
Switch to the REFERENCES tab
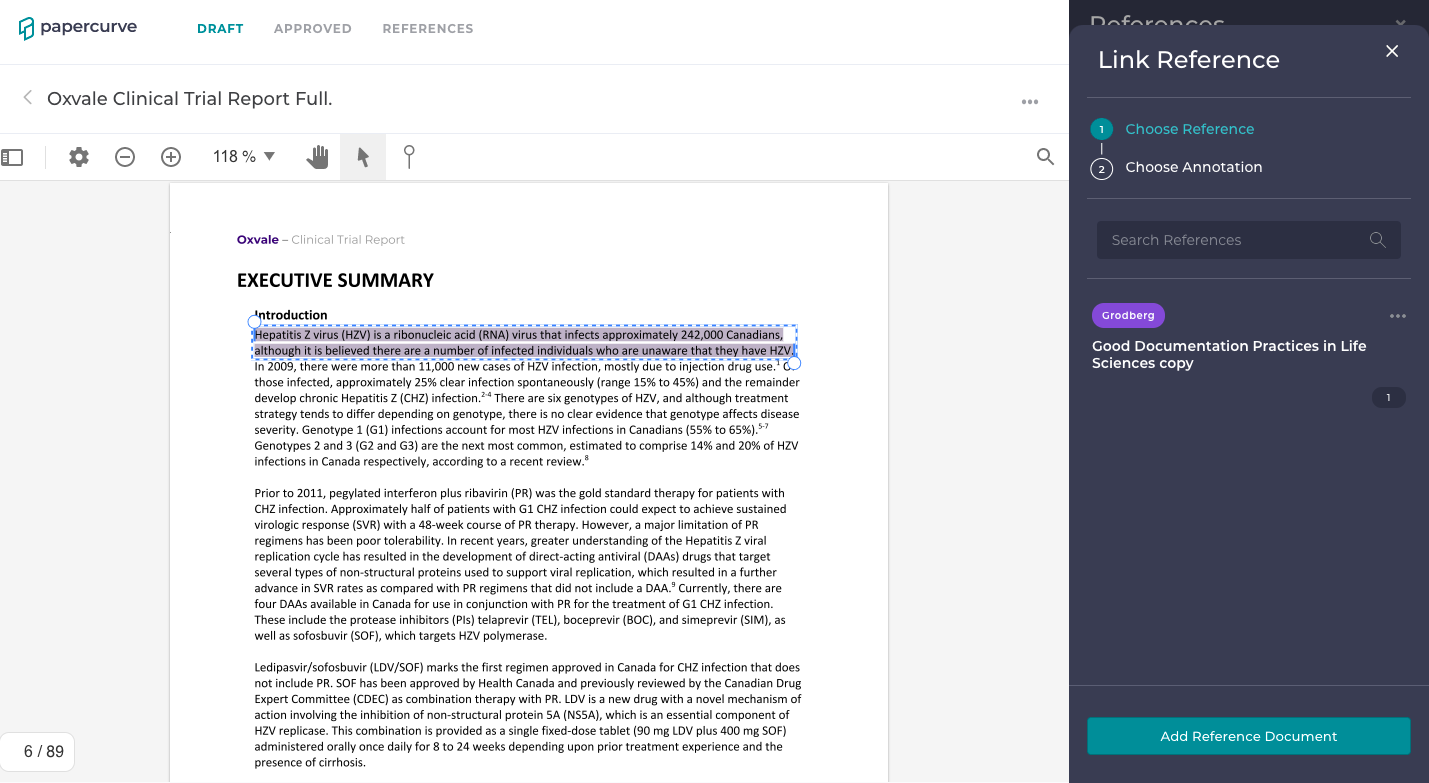pyautogui.click(x=428, y=29)
